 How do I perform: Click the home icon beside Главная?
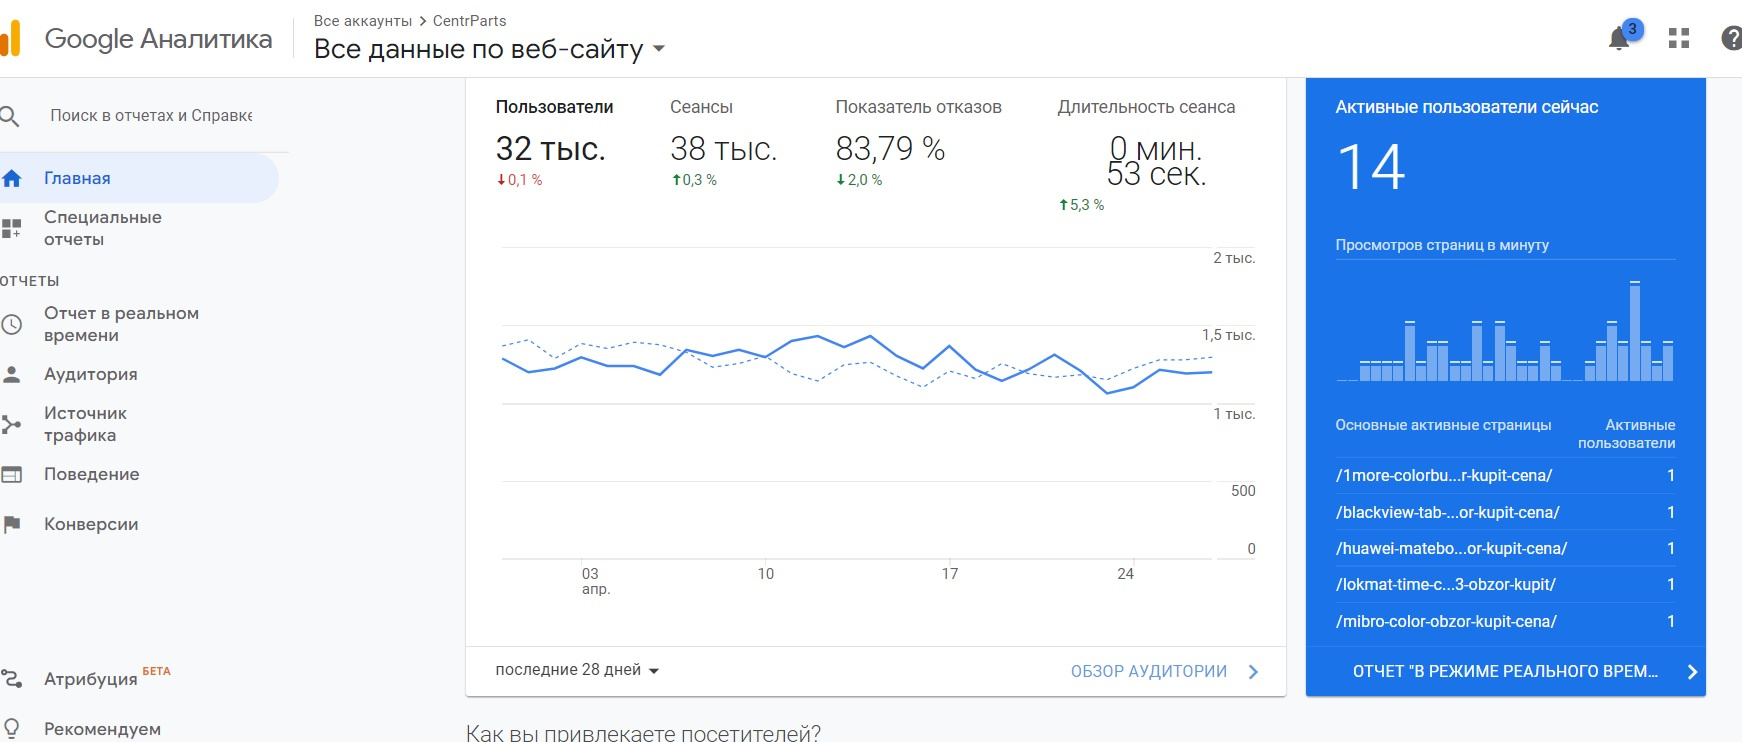(12, 178)
